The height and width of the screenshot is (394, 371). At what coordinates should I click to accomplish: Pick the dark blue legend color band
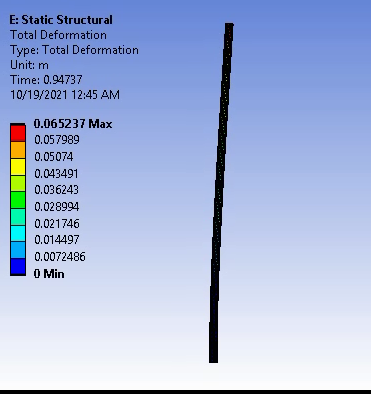(18, 266)
